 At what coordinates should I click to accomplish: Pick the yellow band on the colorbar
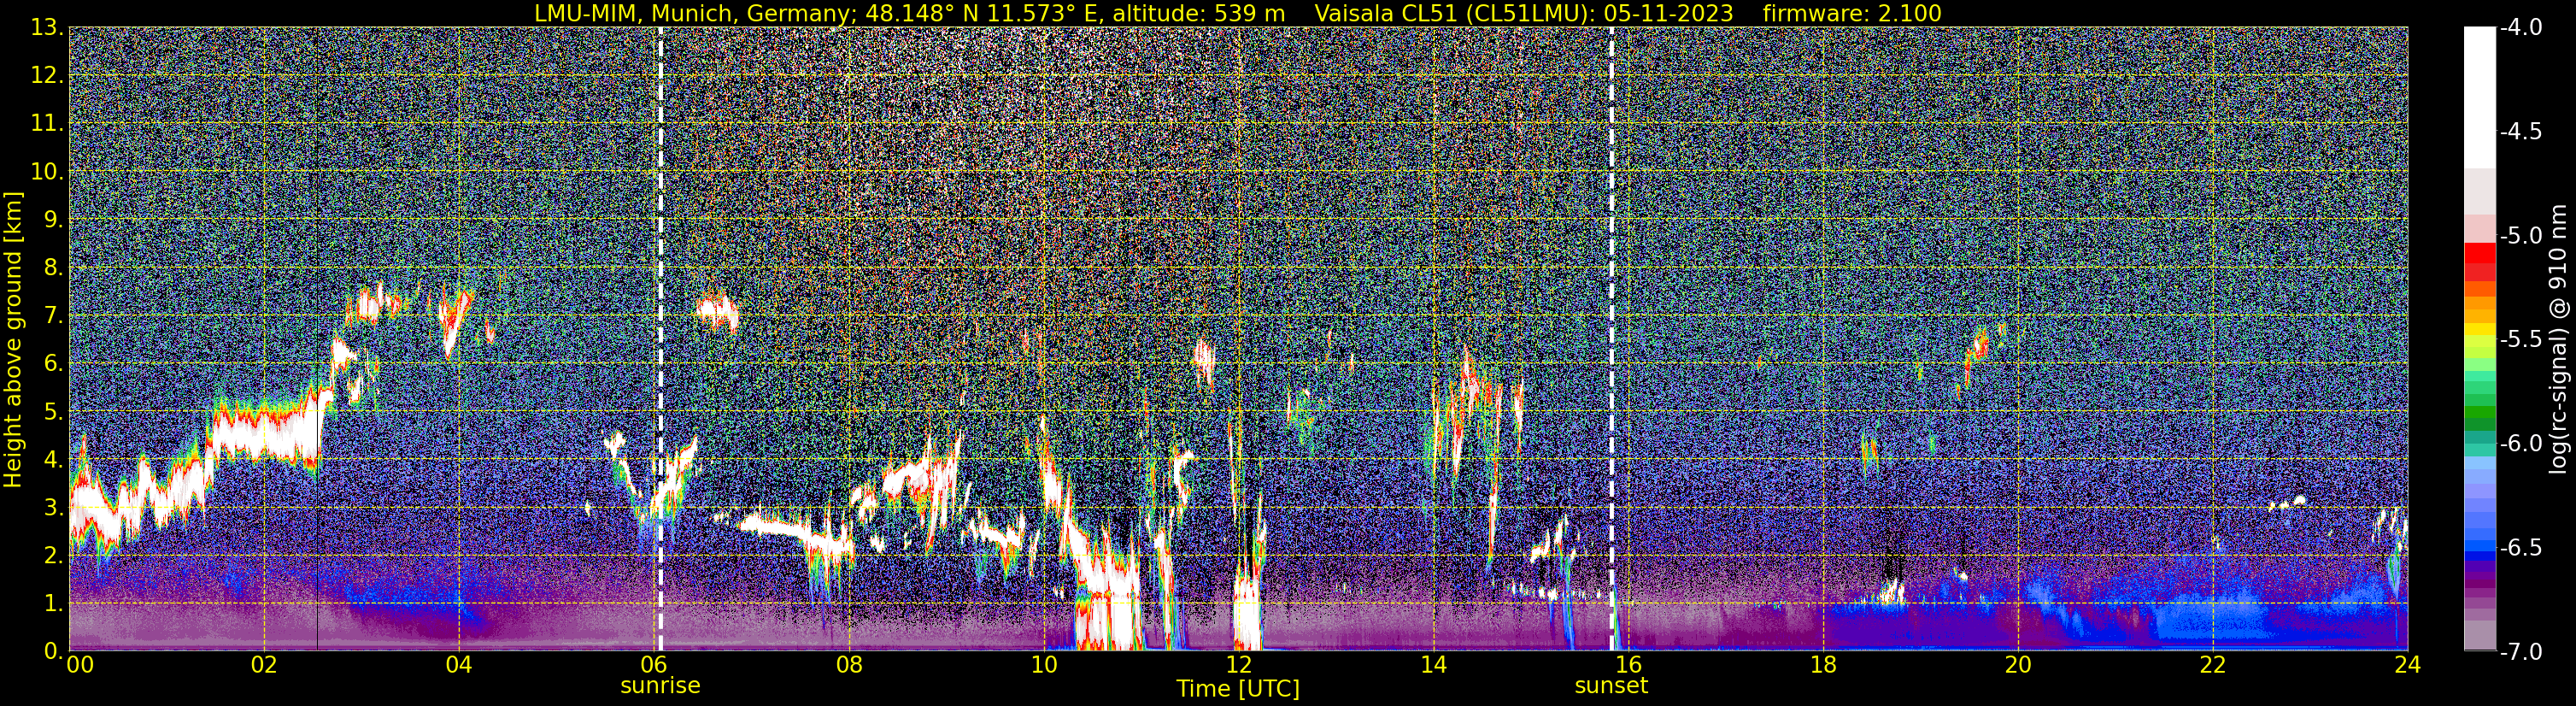tap(2479, 329)
